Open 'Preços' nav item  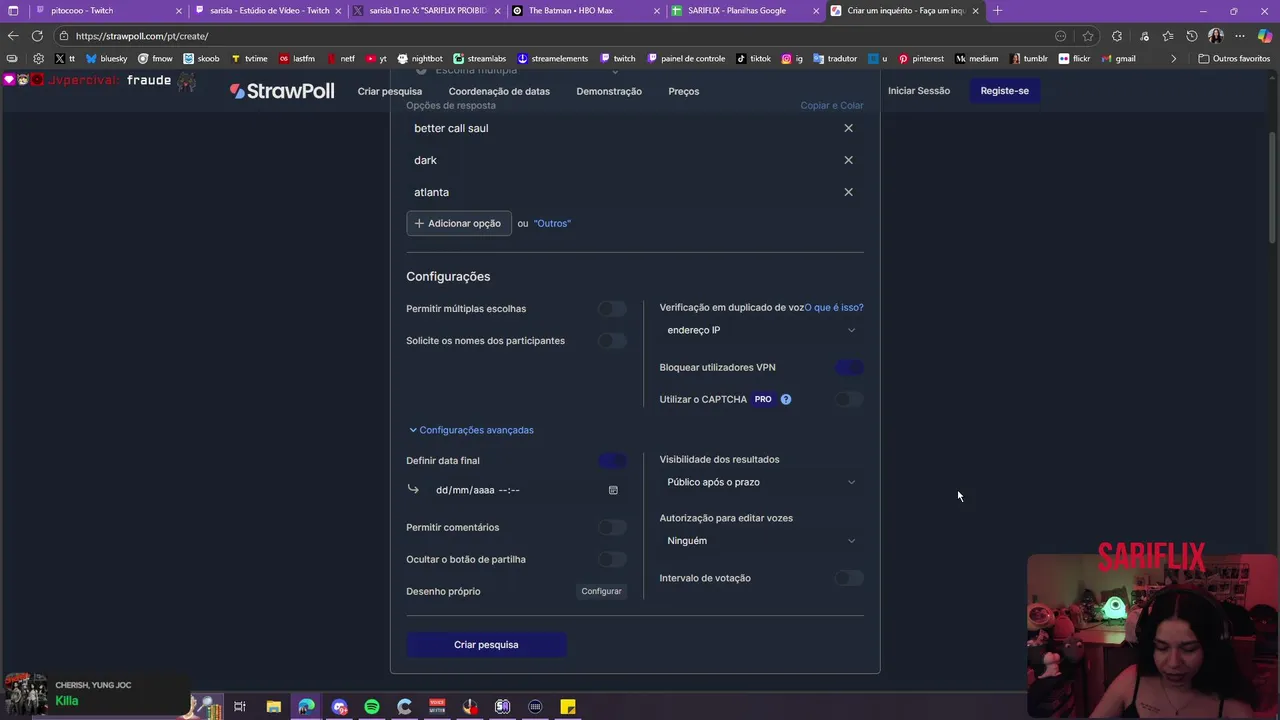[x=684, y=91]
